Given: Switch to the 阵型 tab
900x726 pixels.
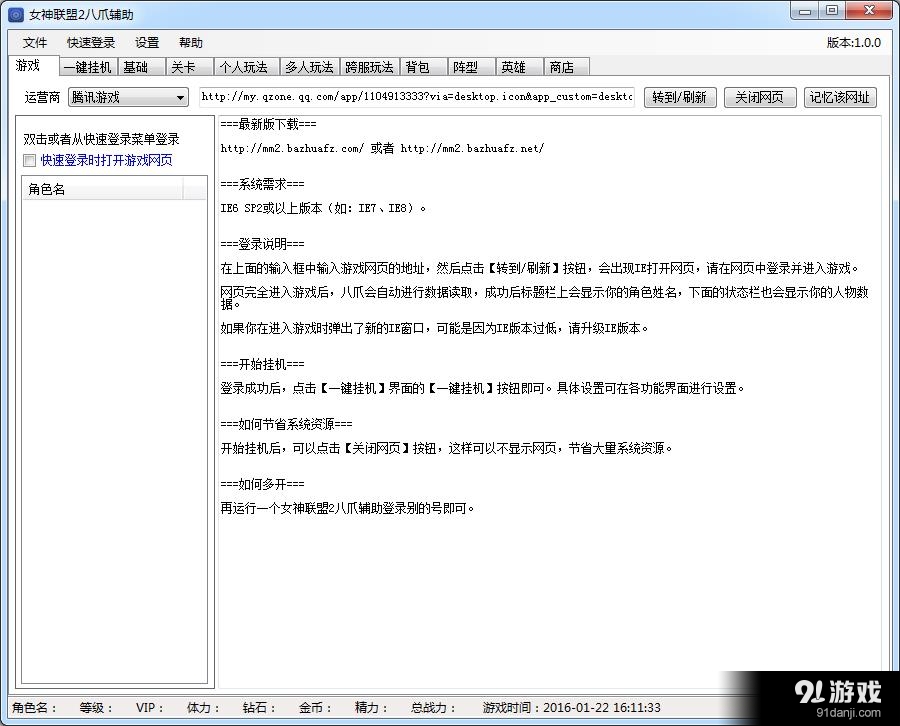Looking at the screenshot, I should click(472, 67).
